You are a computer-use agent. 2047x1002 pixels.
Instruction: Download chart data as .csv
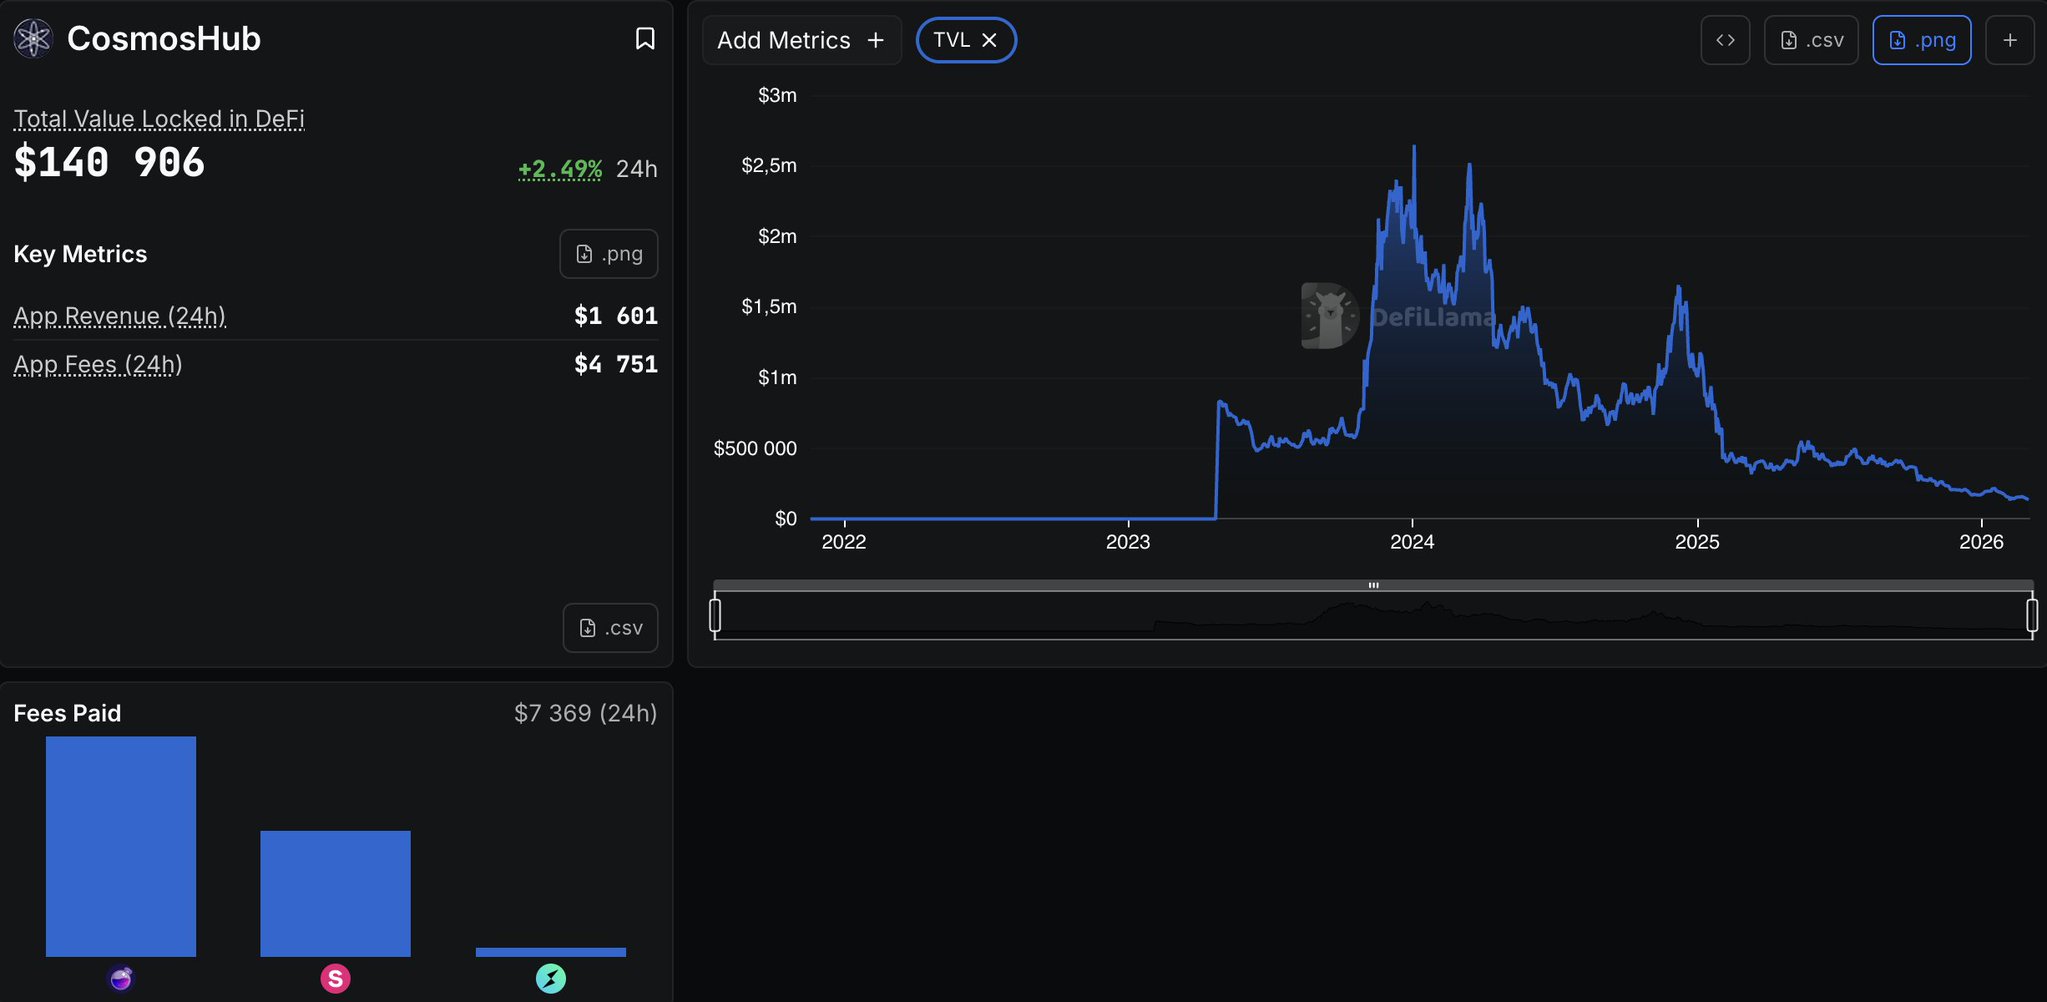(1811, 40)
